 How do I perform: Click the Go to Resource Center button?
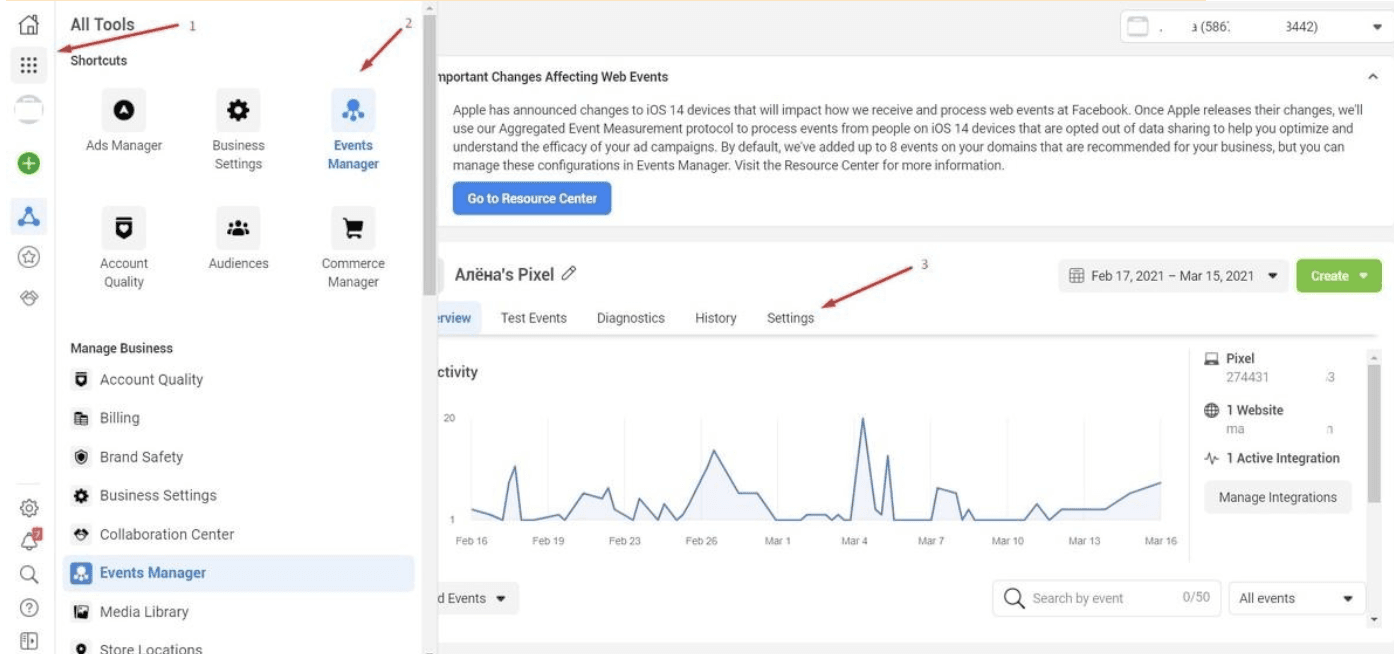click(x=532, y=198)
